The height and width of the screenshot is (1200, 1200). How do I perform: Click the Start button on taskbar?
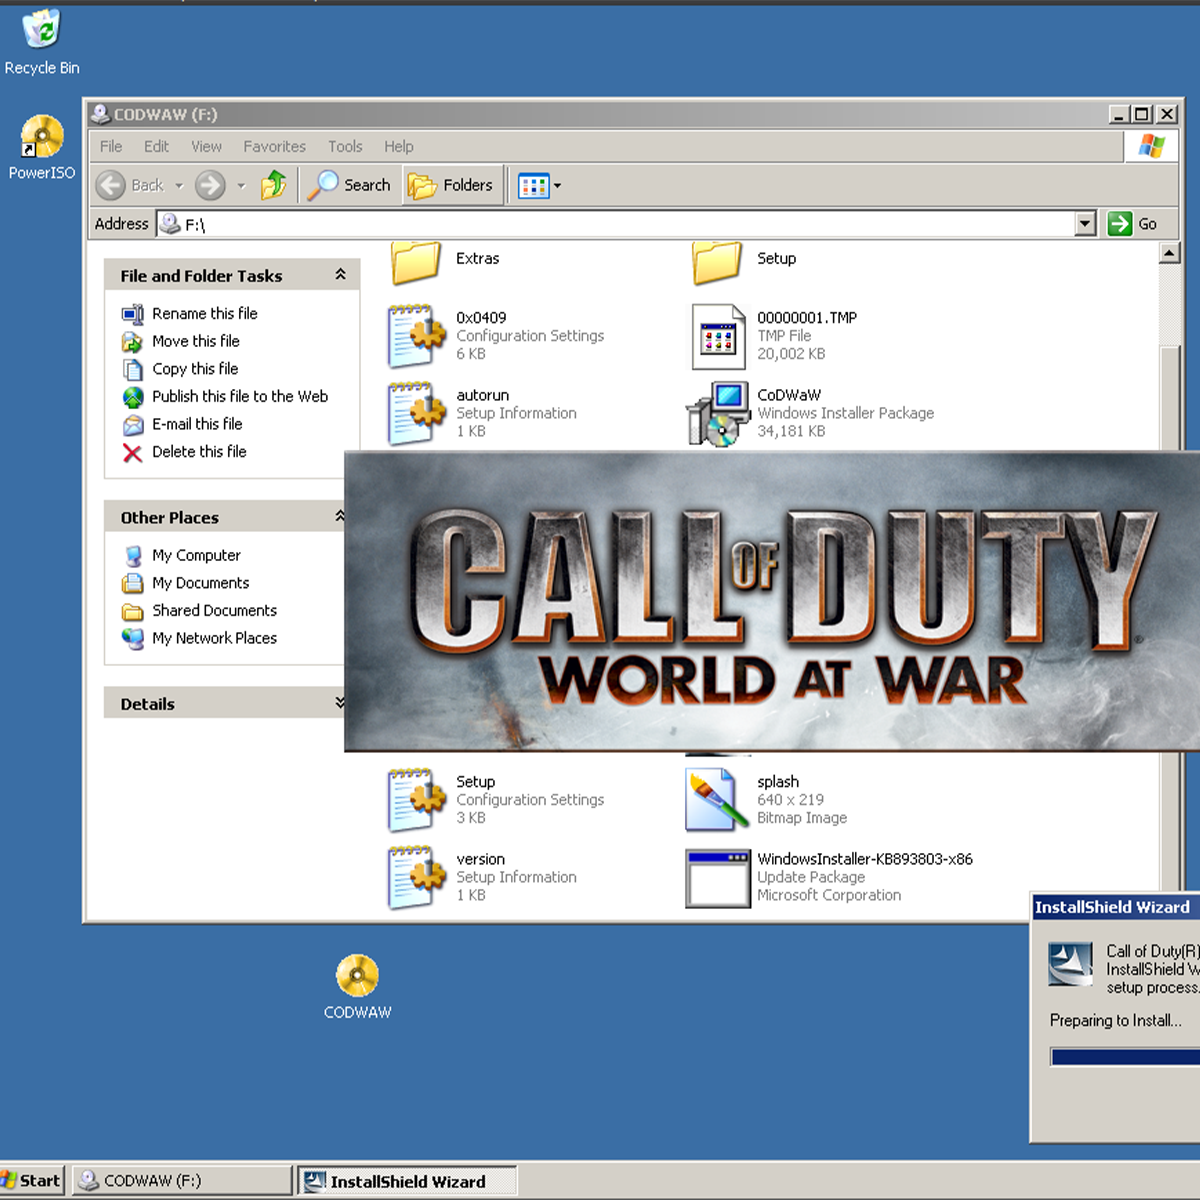pos(32,1180)
